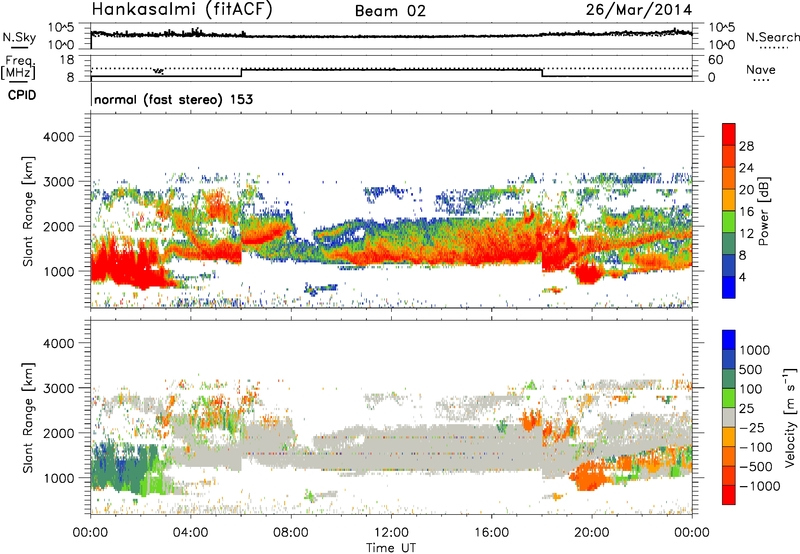Click the red high-power patch near 01:00
800x554 pixels.
pos(122,265)
